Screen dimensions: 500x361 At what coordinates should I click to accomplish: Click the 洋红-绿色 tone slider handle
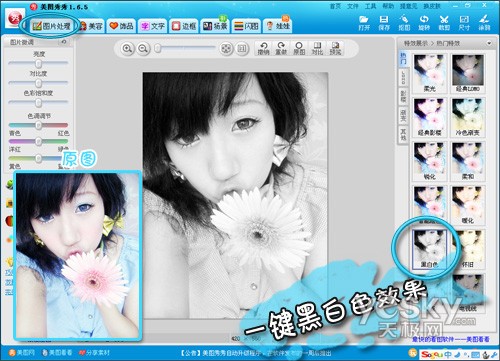(38, 141)
